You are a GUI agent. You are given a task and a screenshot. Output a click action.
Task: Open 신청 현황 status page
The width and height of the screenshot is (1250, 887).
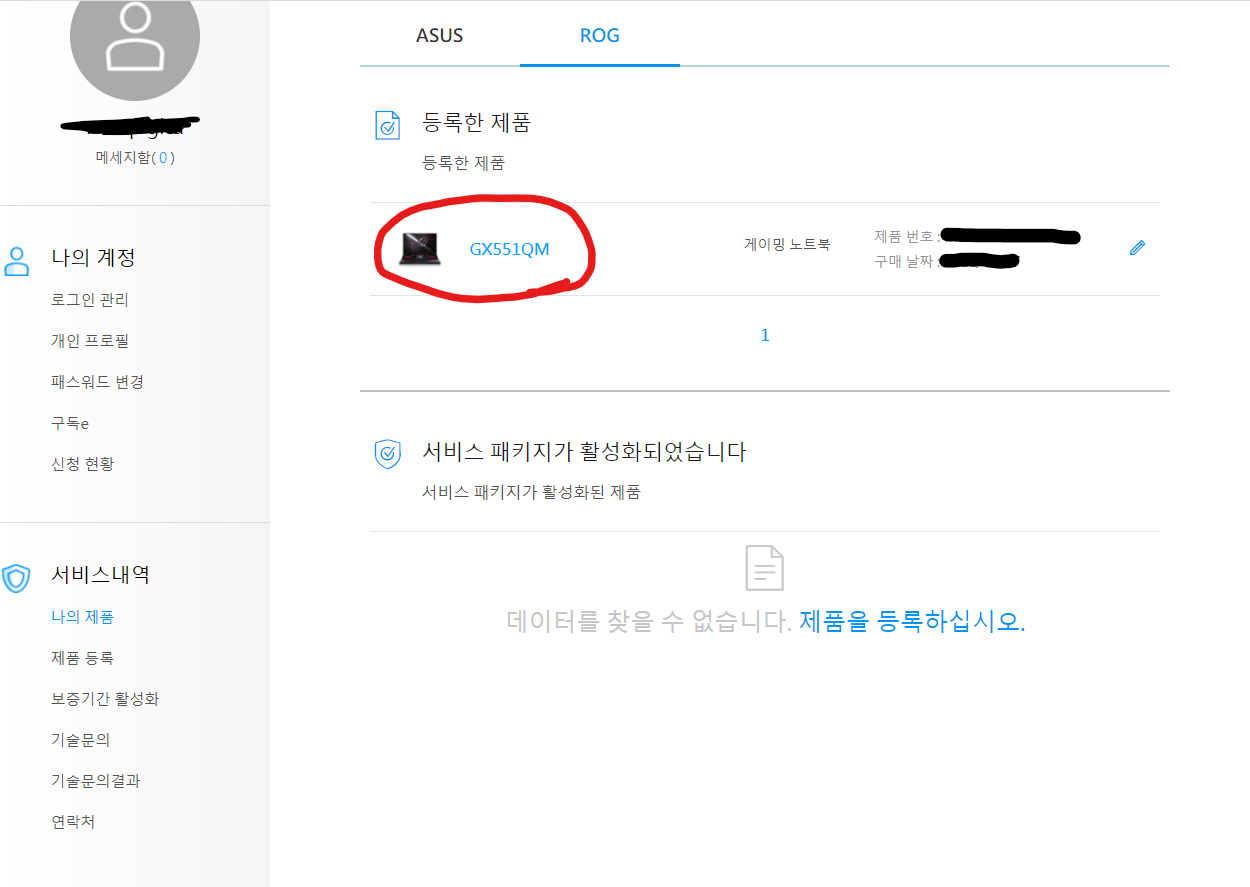pyautogui.click(x=82, y=464)
